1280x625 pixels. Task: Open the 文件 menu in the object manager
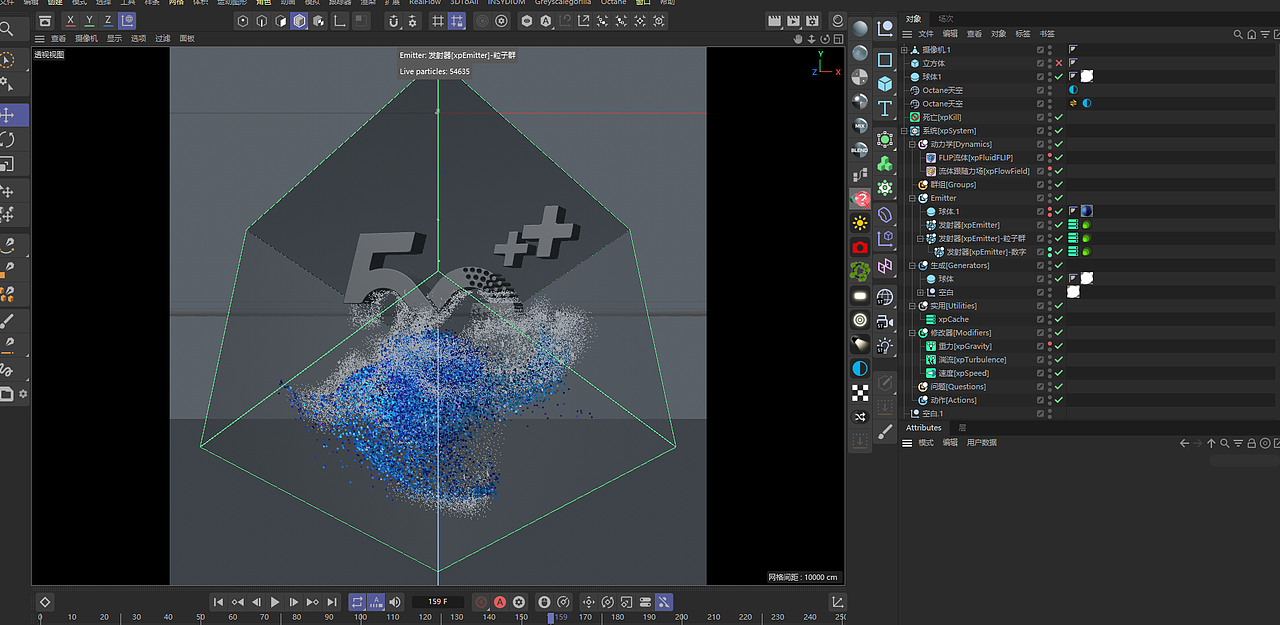[925, 33]
